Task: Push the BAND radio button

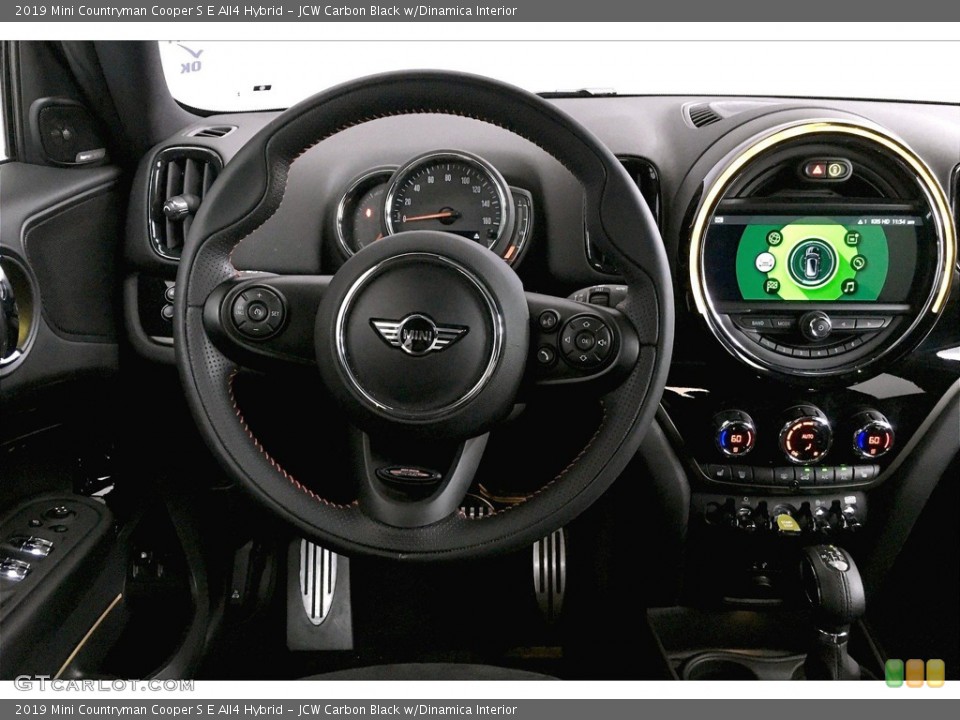Action: pos(757,323)
